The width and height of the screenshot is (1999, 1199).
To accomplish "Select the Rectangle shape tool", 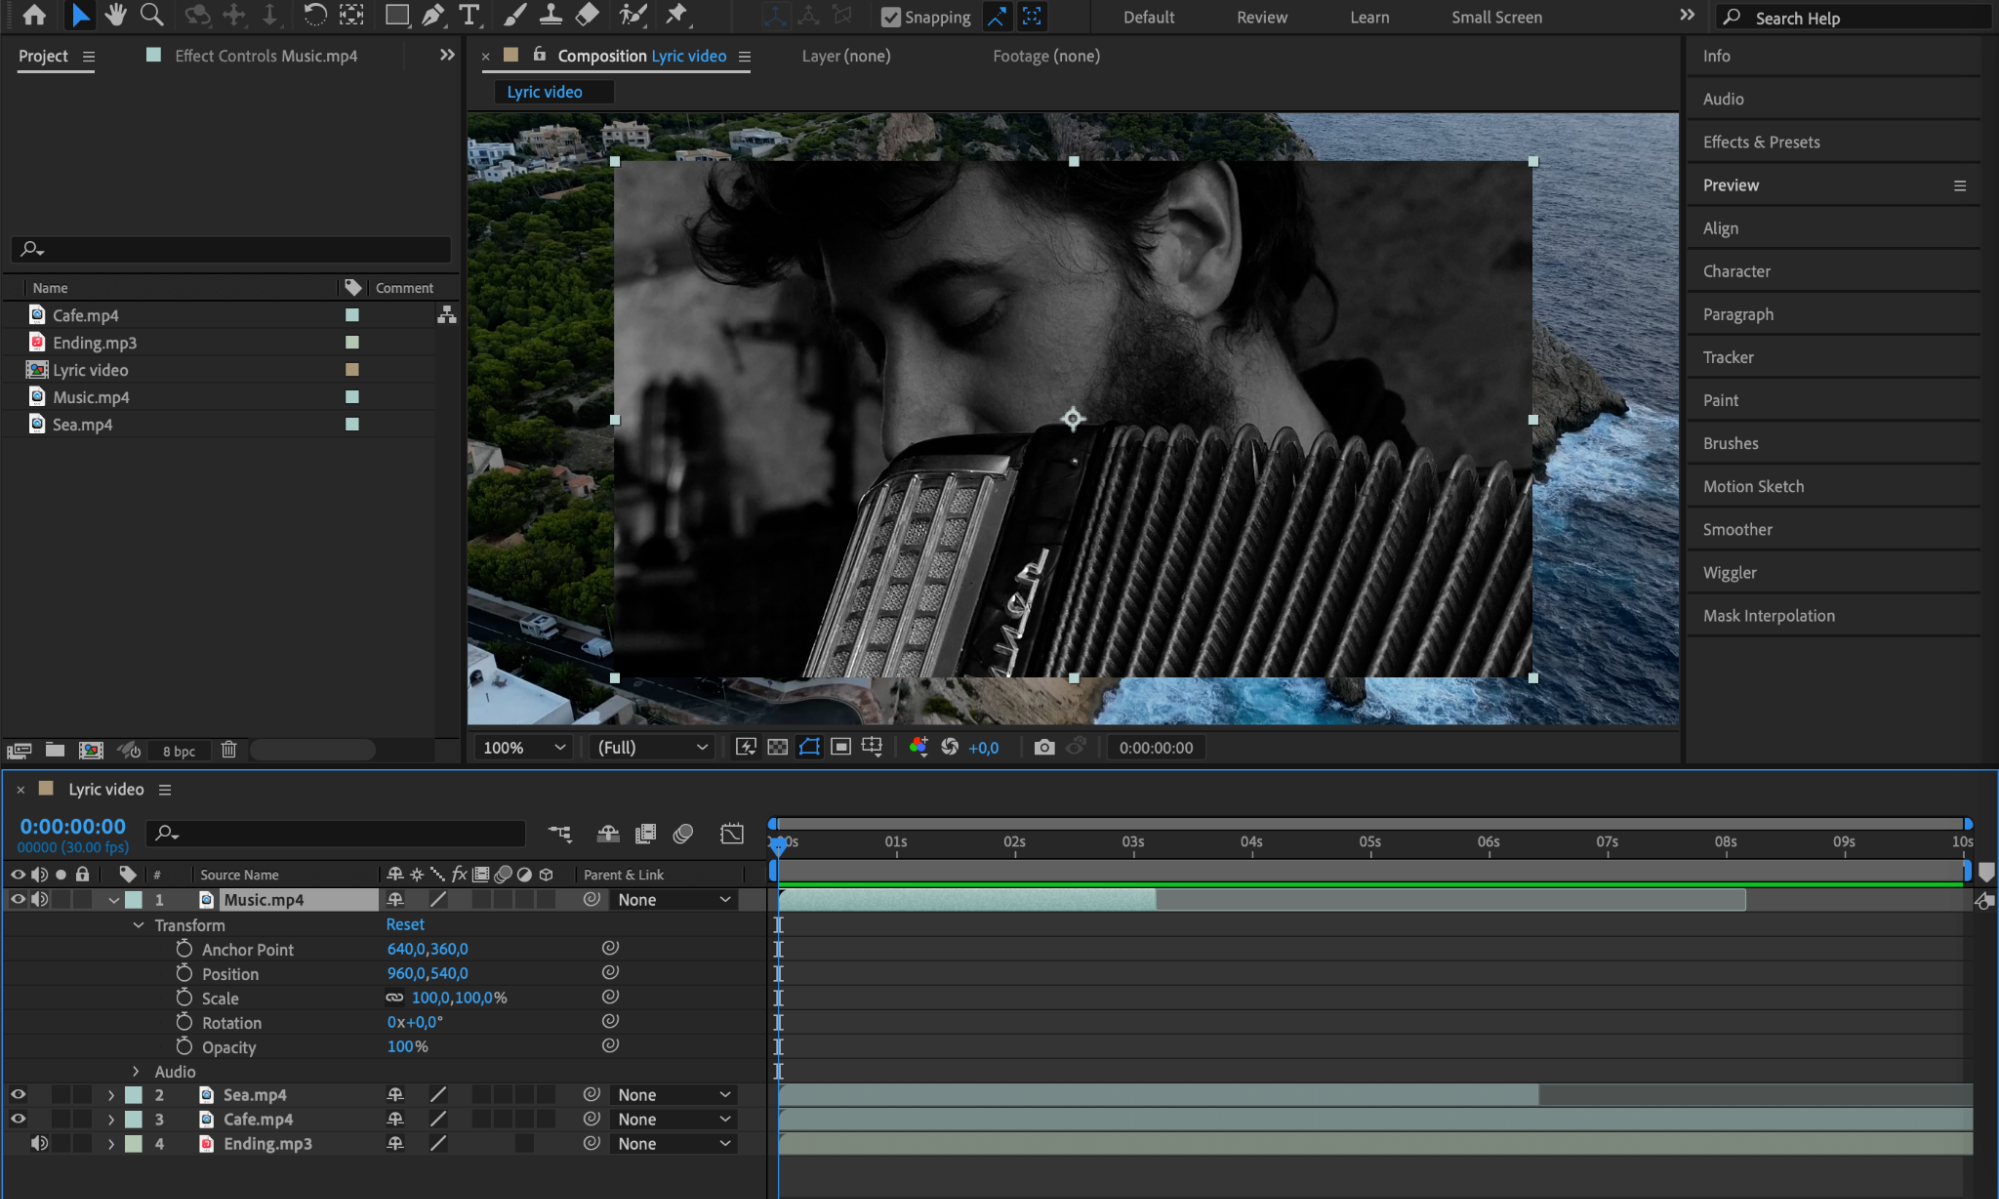I will click(397, 15).
